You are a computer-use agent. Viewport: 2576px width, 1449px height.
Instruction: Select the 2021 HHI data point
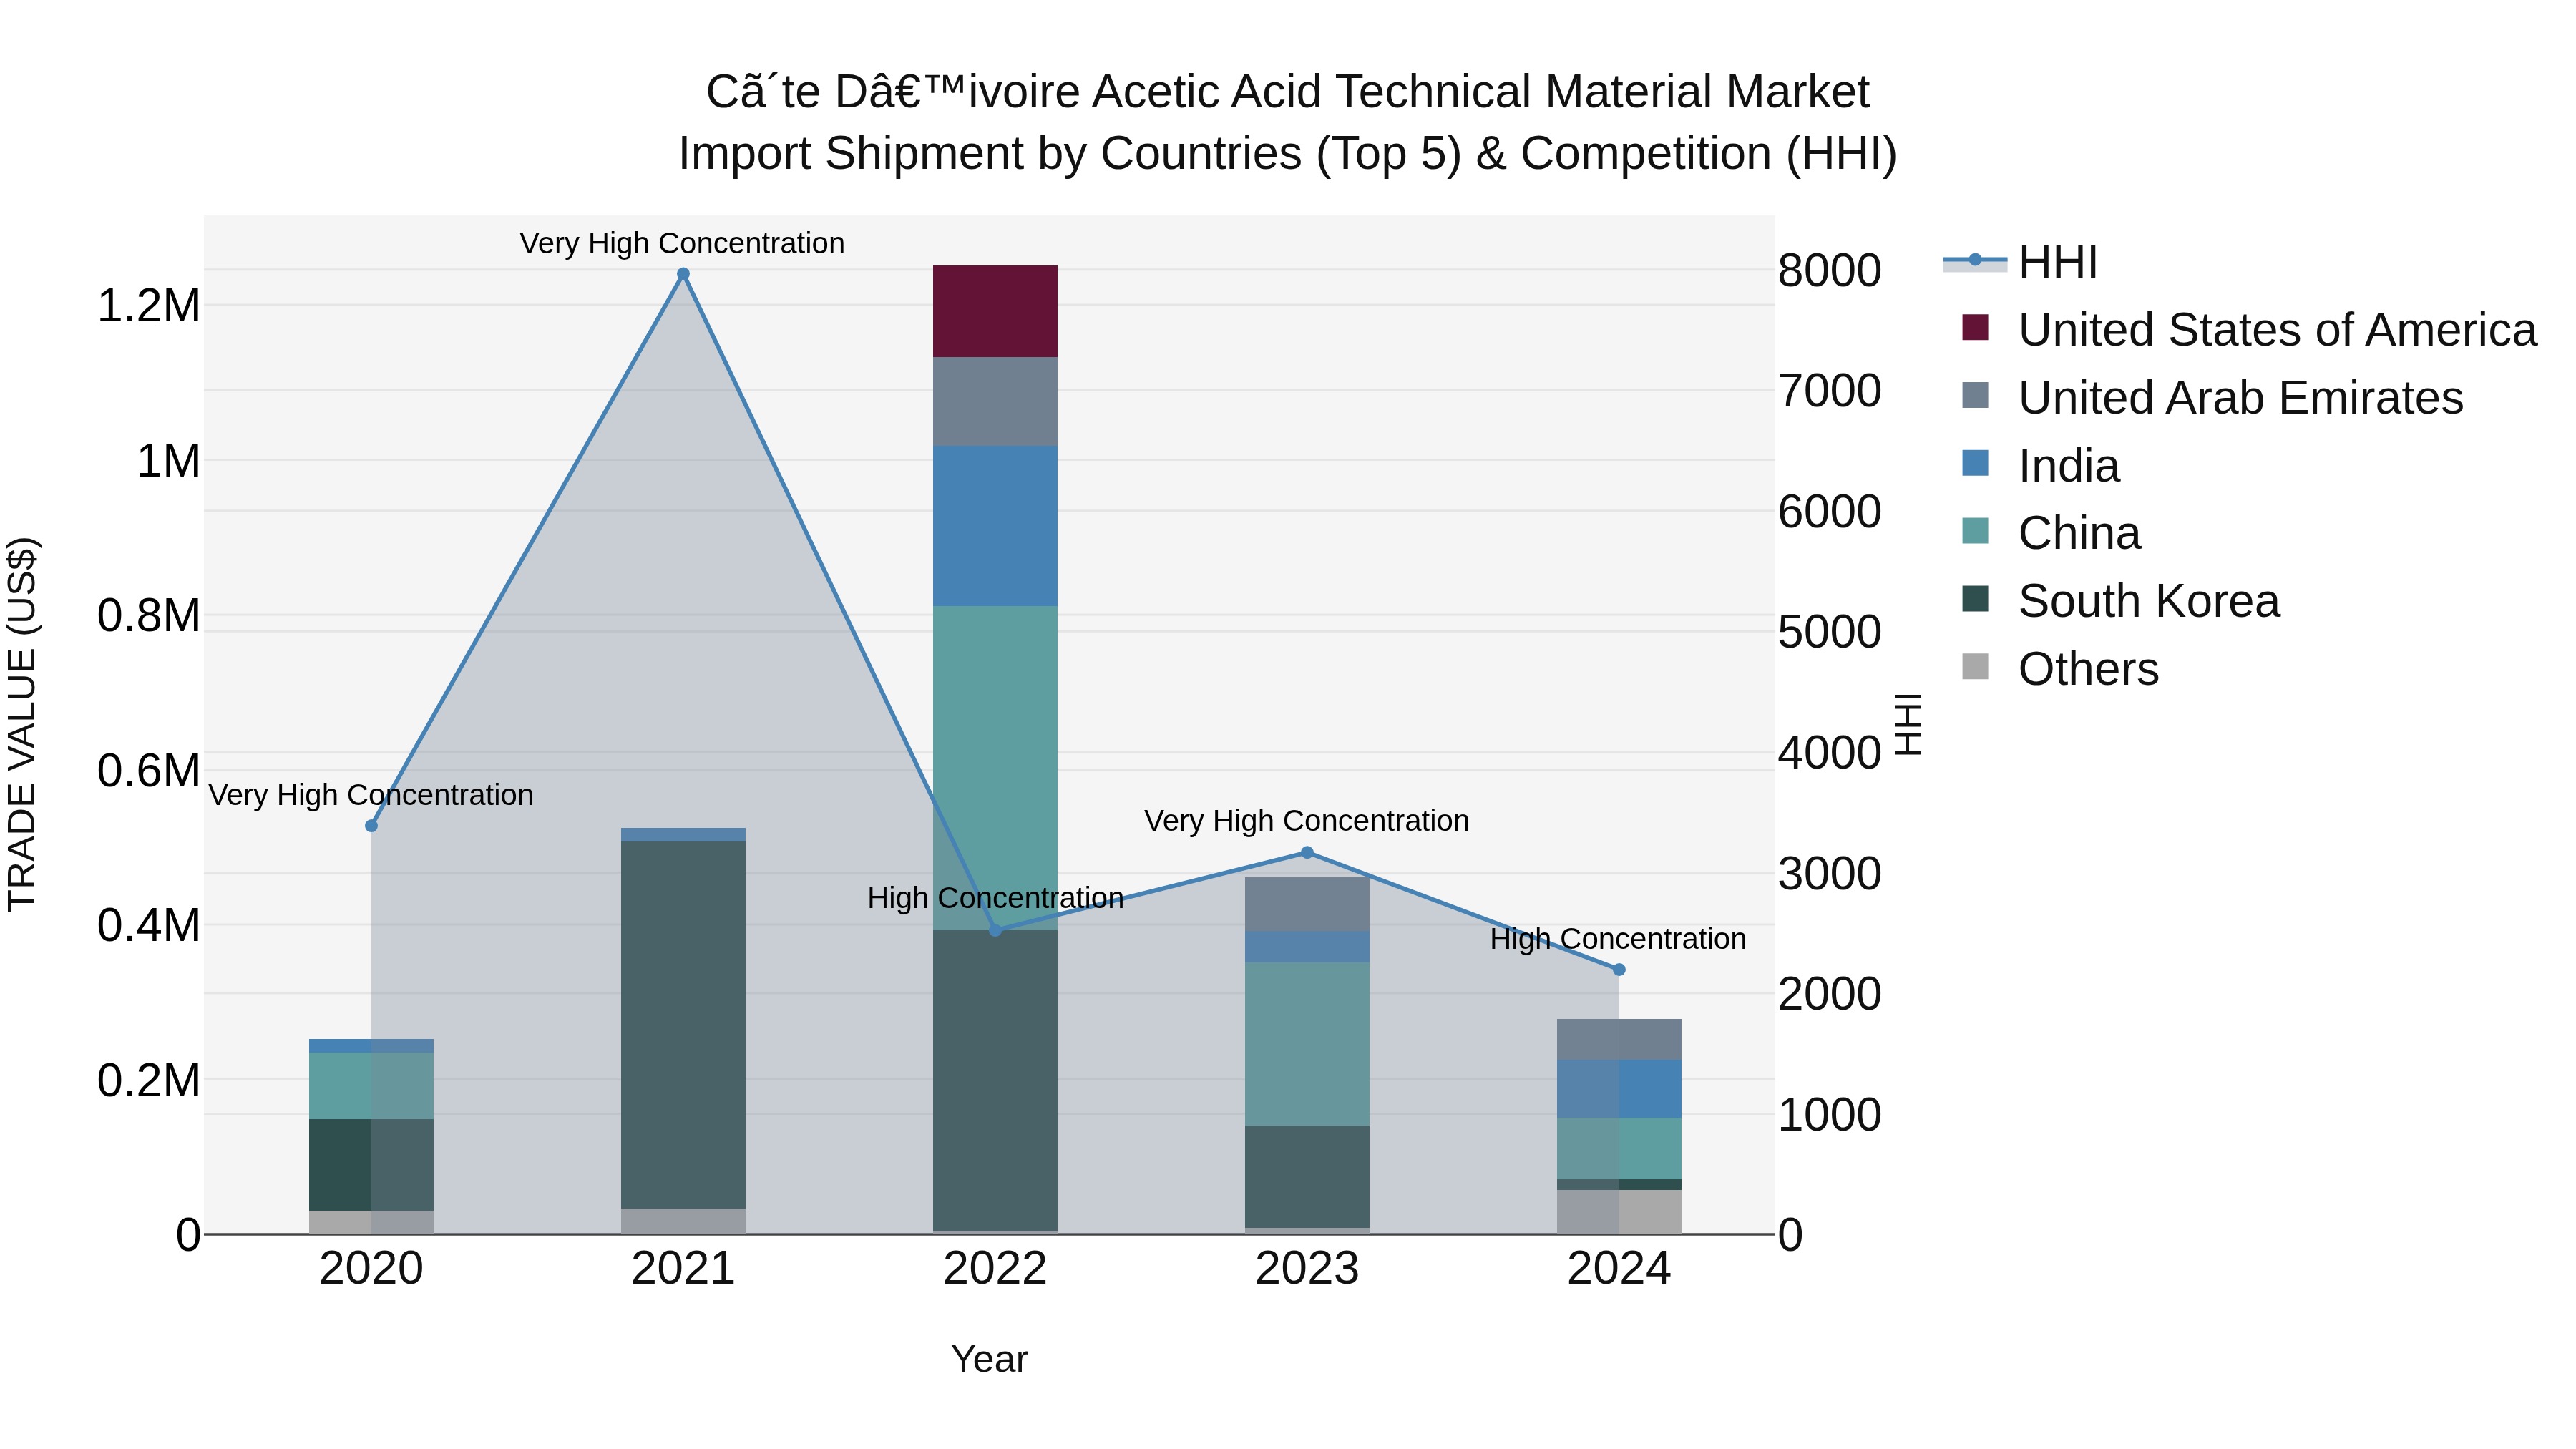(x=683, y=274)
